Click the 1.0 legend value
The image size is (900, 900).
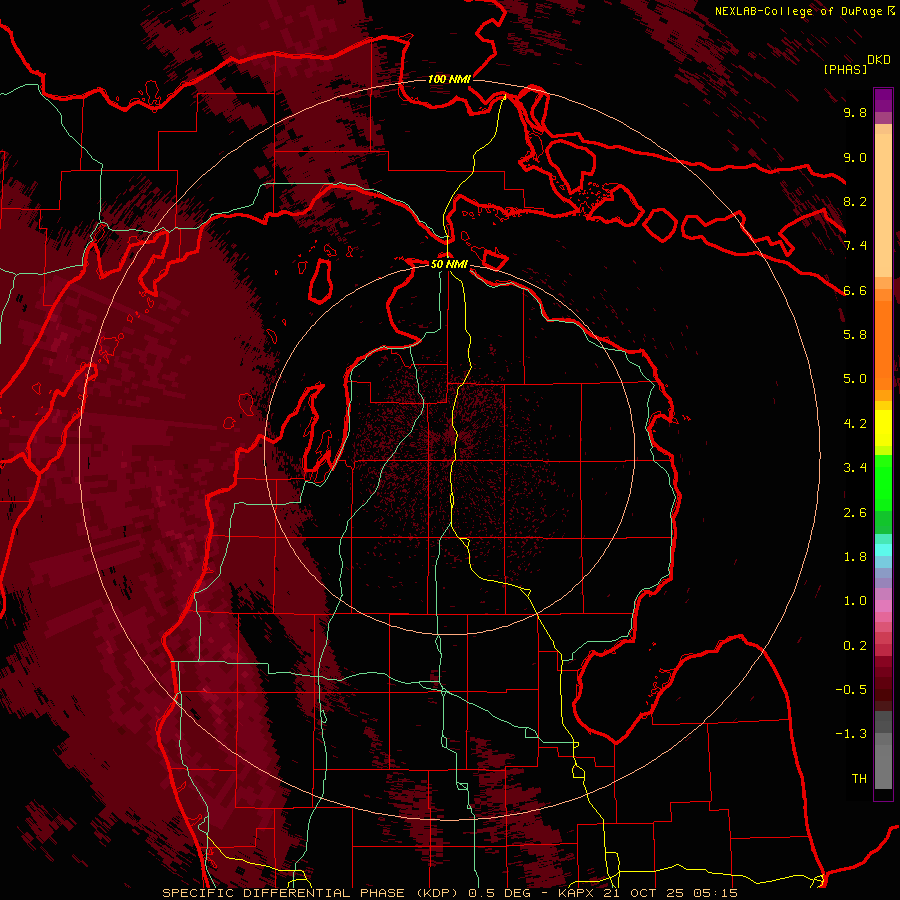click(x=855, y=601)
